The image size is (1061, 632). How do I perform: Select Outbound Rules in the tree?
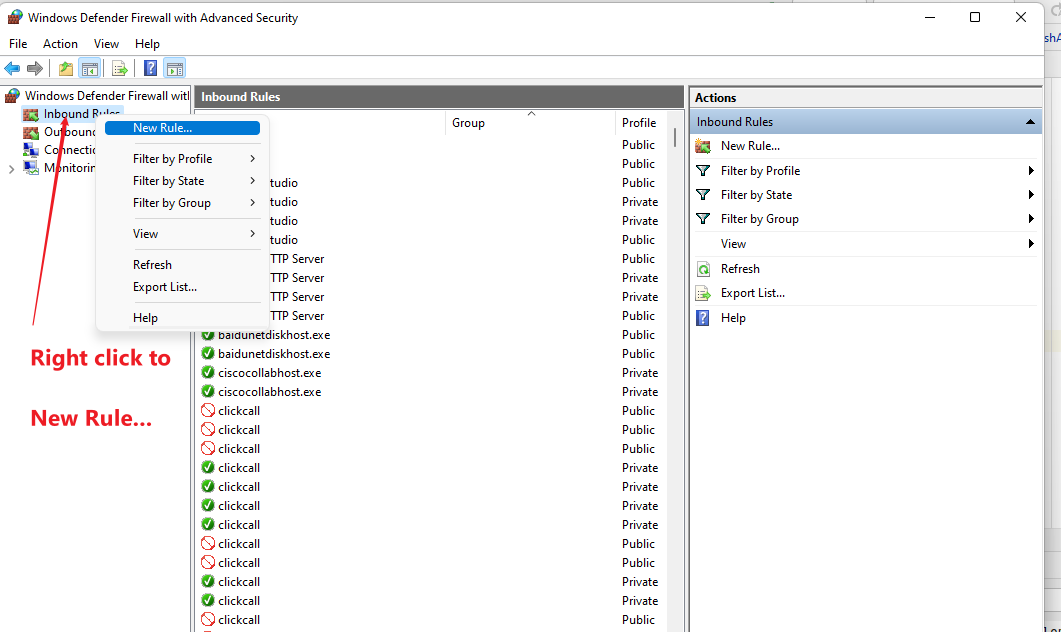coord(69,132)
